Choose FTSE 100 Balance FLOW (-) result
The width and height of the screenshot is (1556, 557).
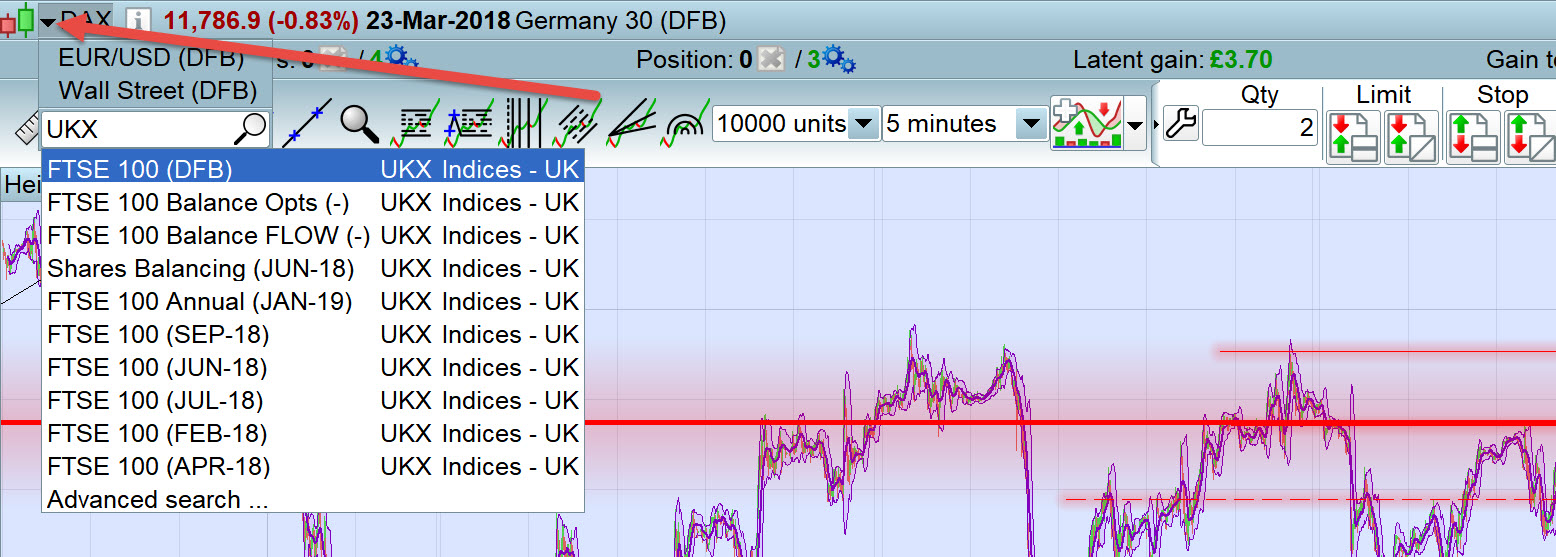pyautogui.click(x=313, y=236)
